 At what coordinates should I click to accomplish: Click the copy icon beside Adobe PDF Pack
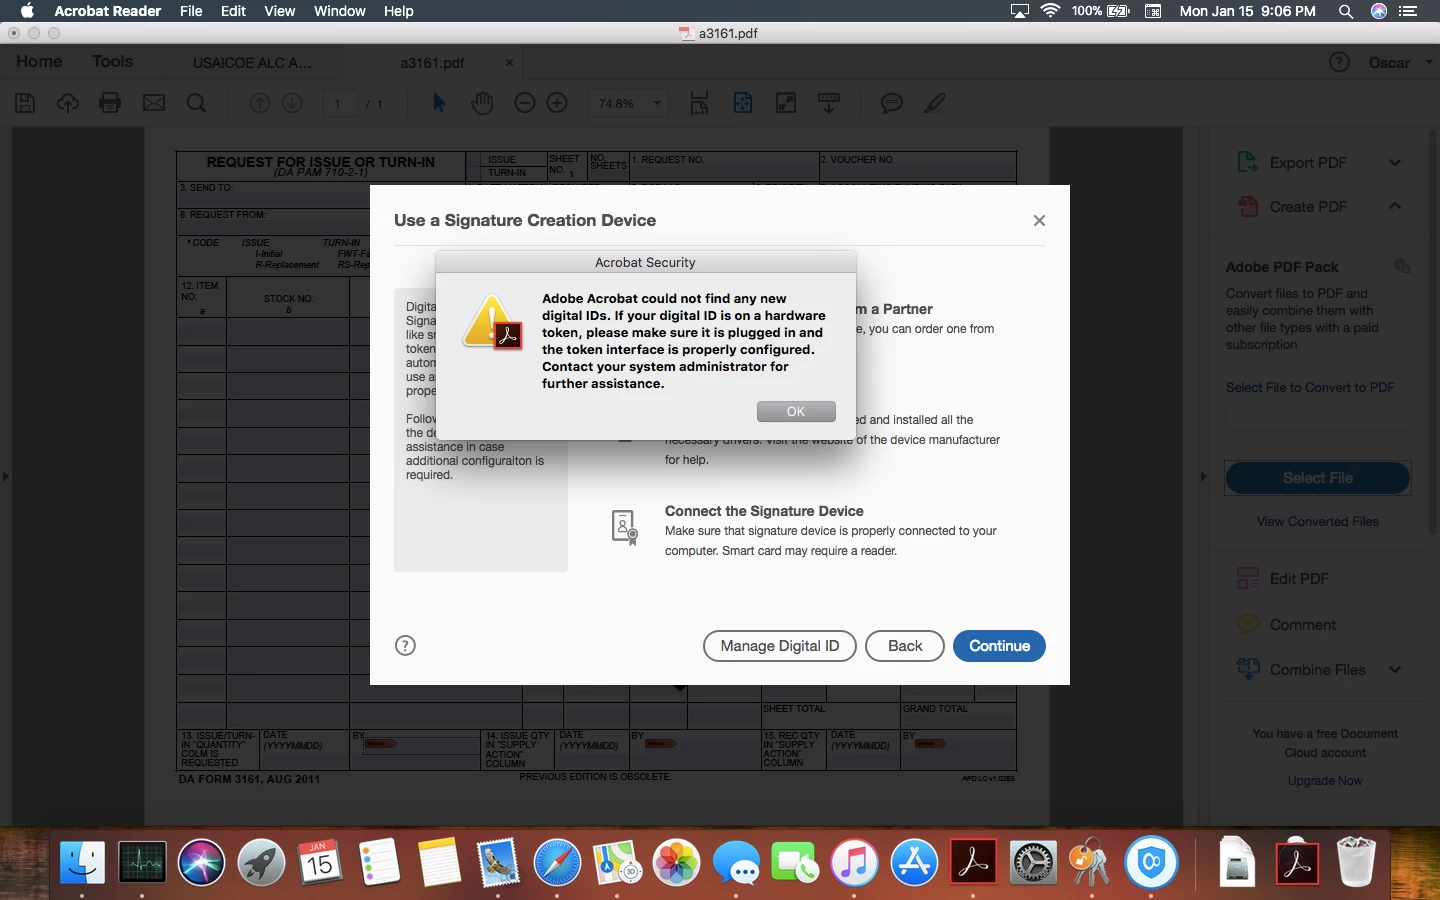pyautogui.click(x=1402, y=266)
